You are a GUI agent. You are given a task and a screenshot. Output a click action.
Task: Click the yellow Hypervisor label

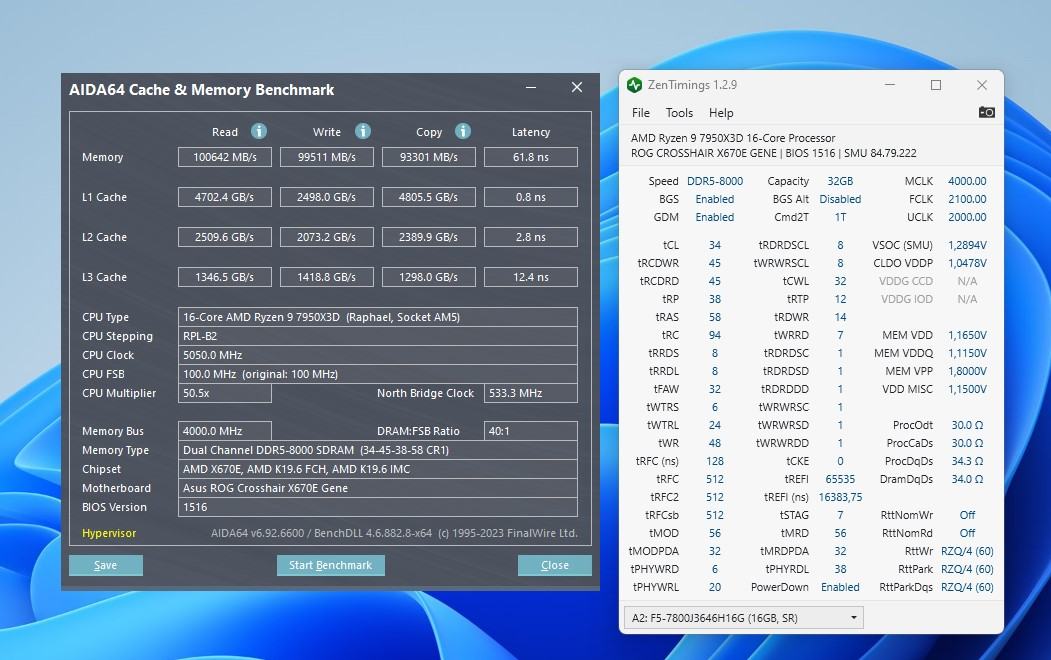pos(109,533)
